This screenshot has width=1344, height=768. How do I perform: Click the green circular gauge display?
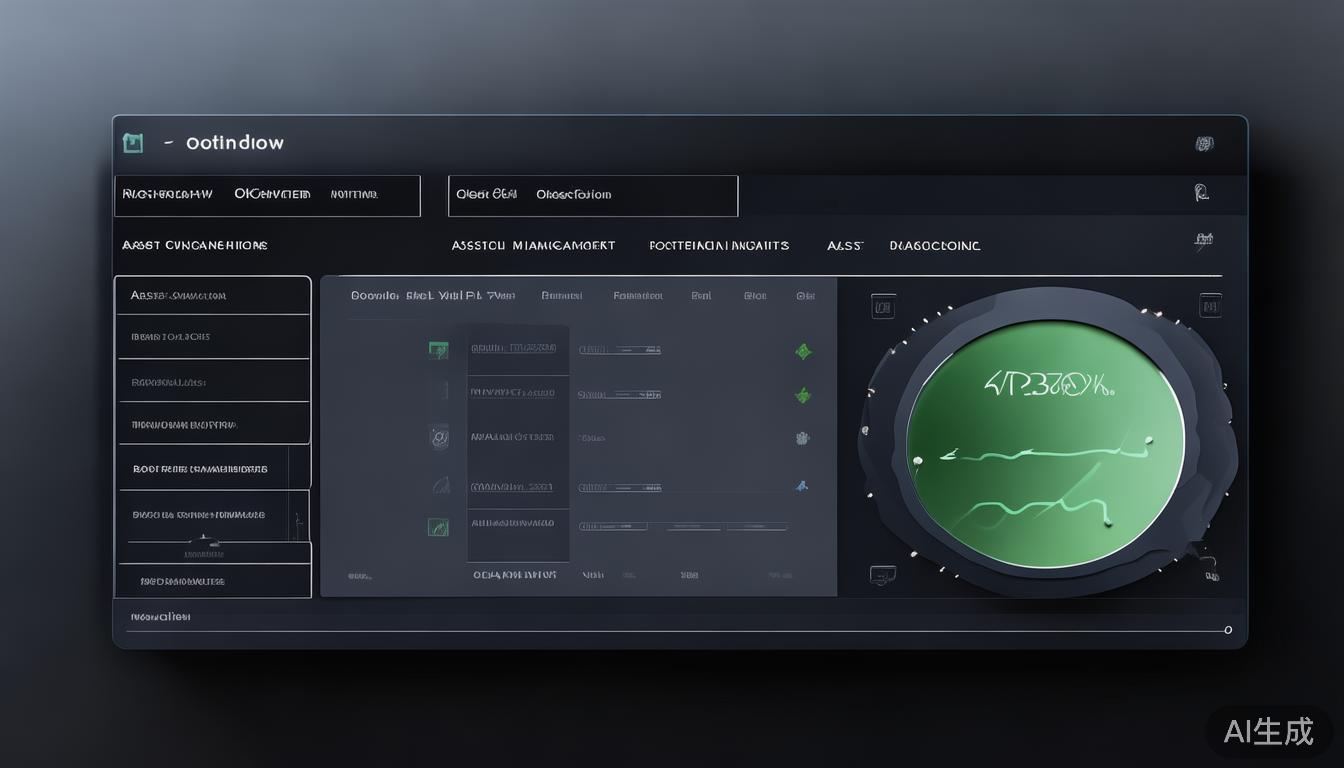pos(1045,443)
